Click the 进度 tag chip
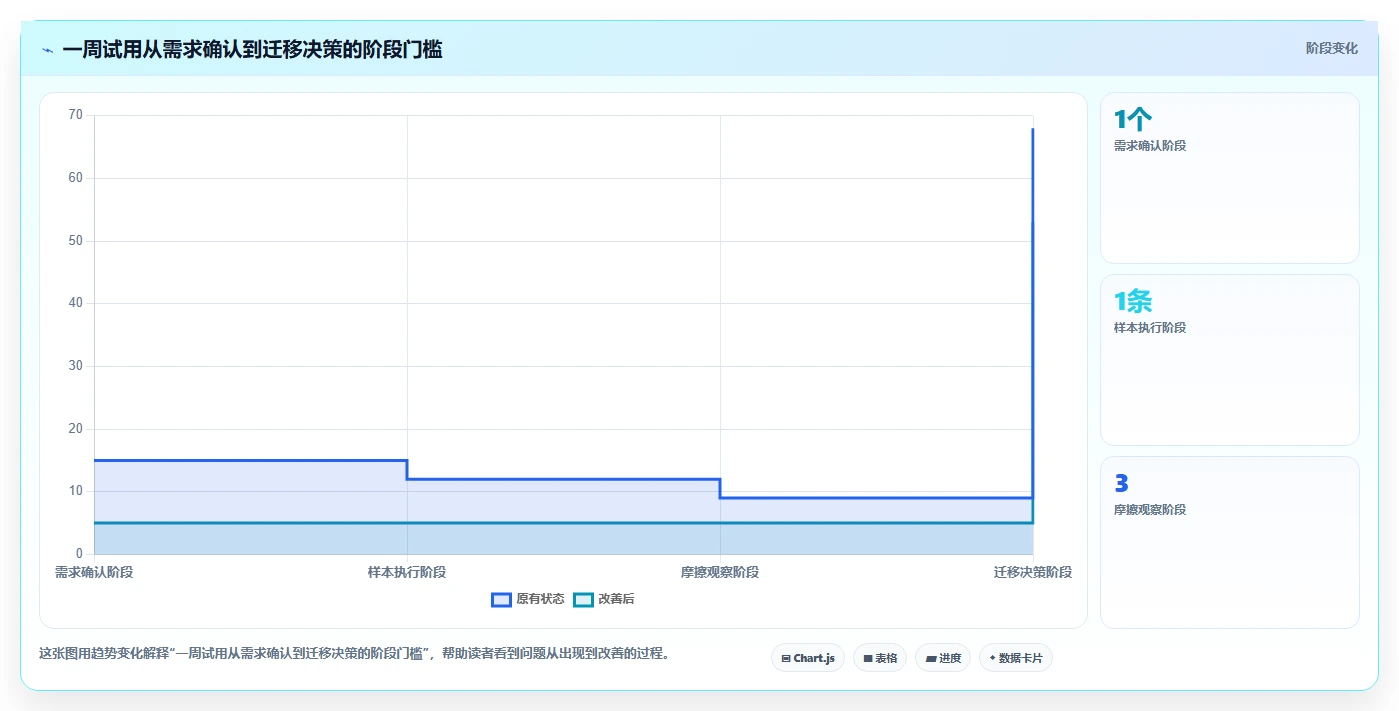The width and height of the screenshot is (1399, 711). tap(943, 658)
